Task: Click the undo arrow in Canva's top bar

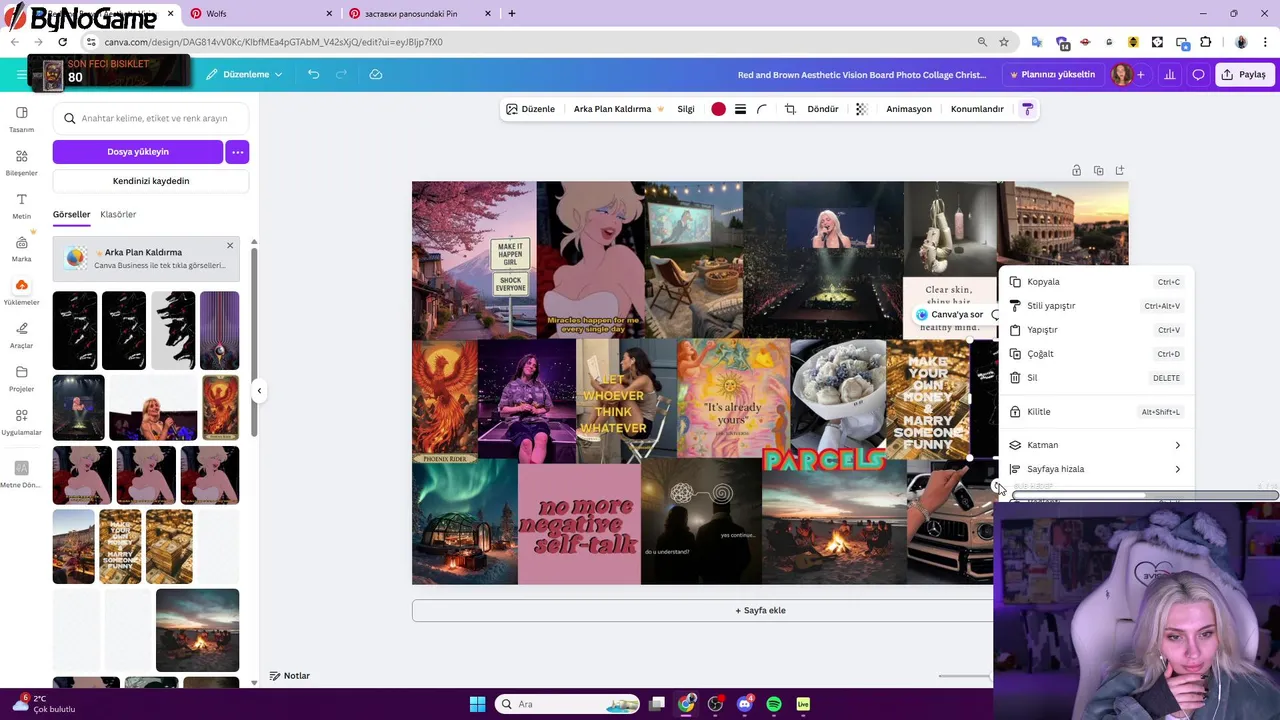Action: (x=313, y=74)
